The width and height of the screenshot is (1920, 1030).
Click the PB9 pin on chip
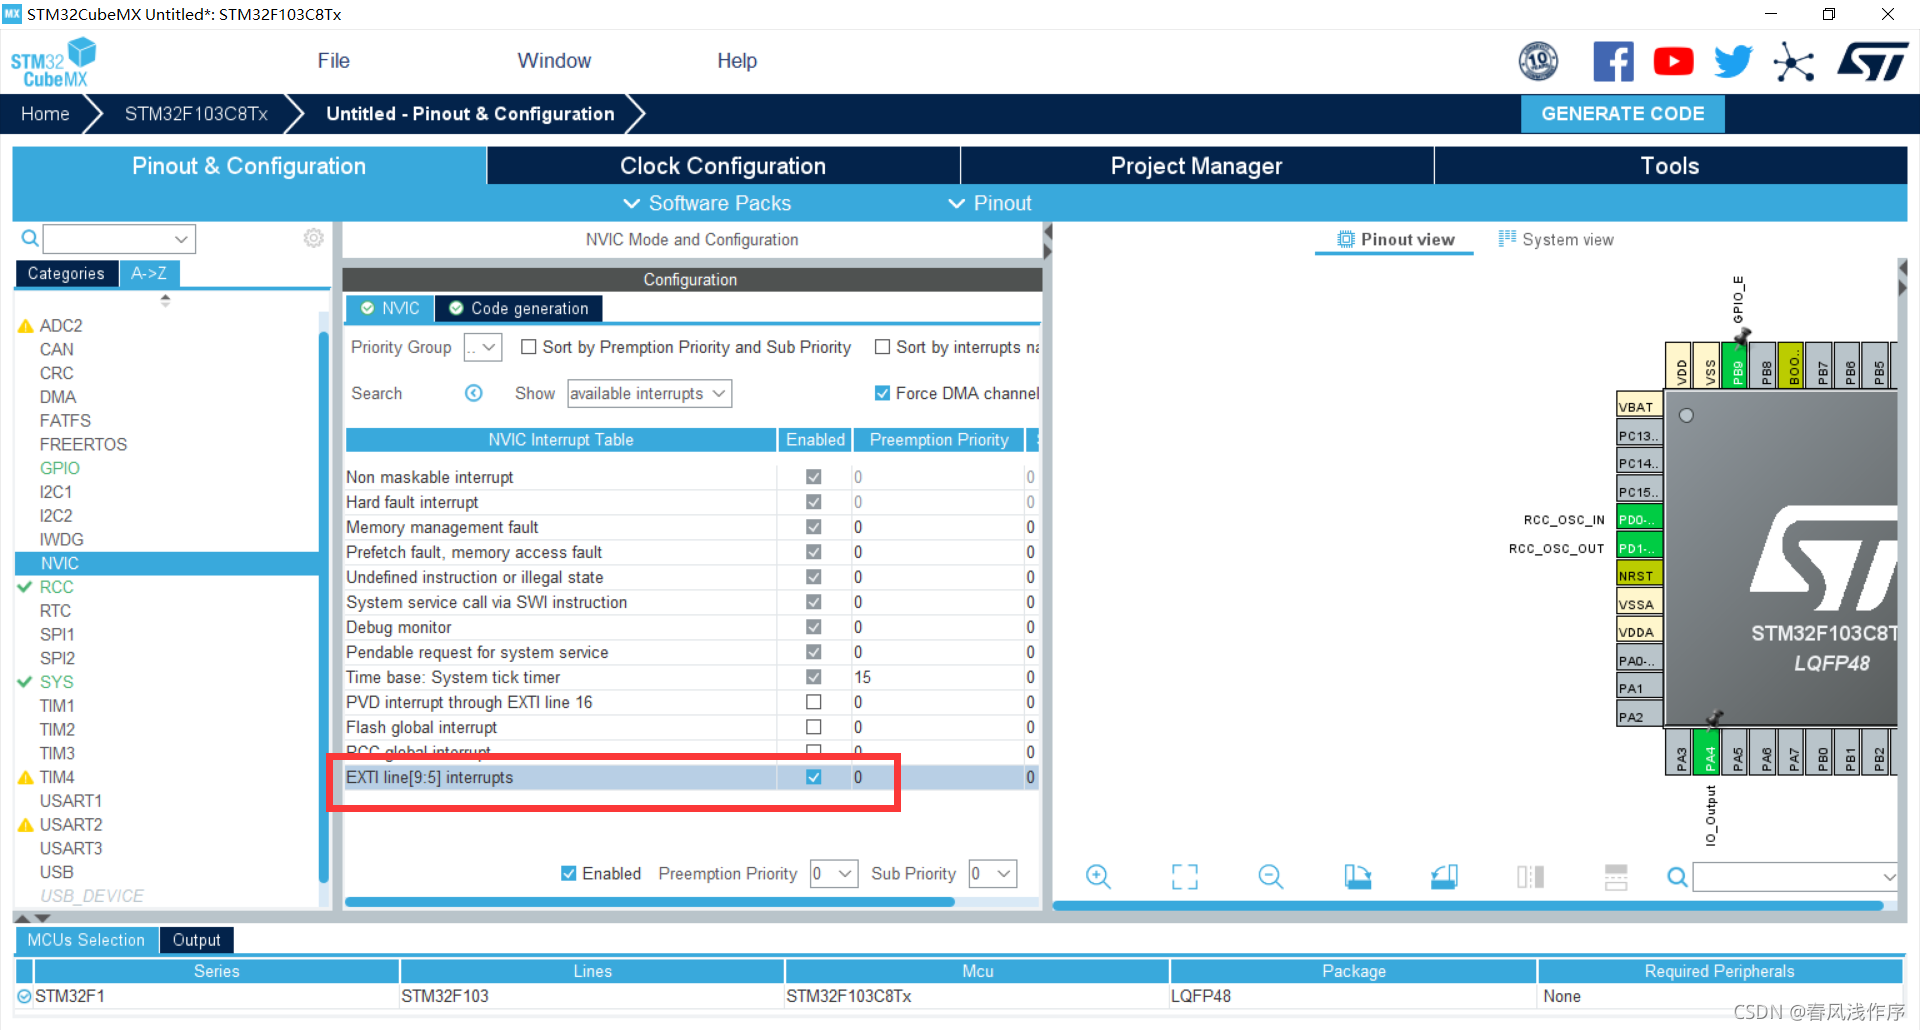coord(1737,367)
